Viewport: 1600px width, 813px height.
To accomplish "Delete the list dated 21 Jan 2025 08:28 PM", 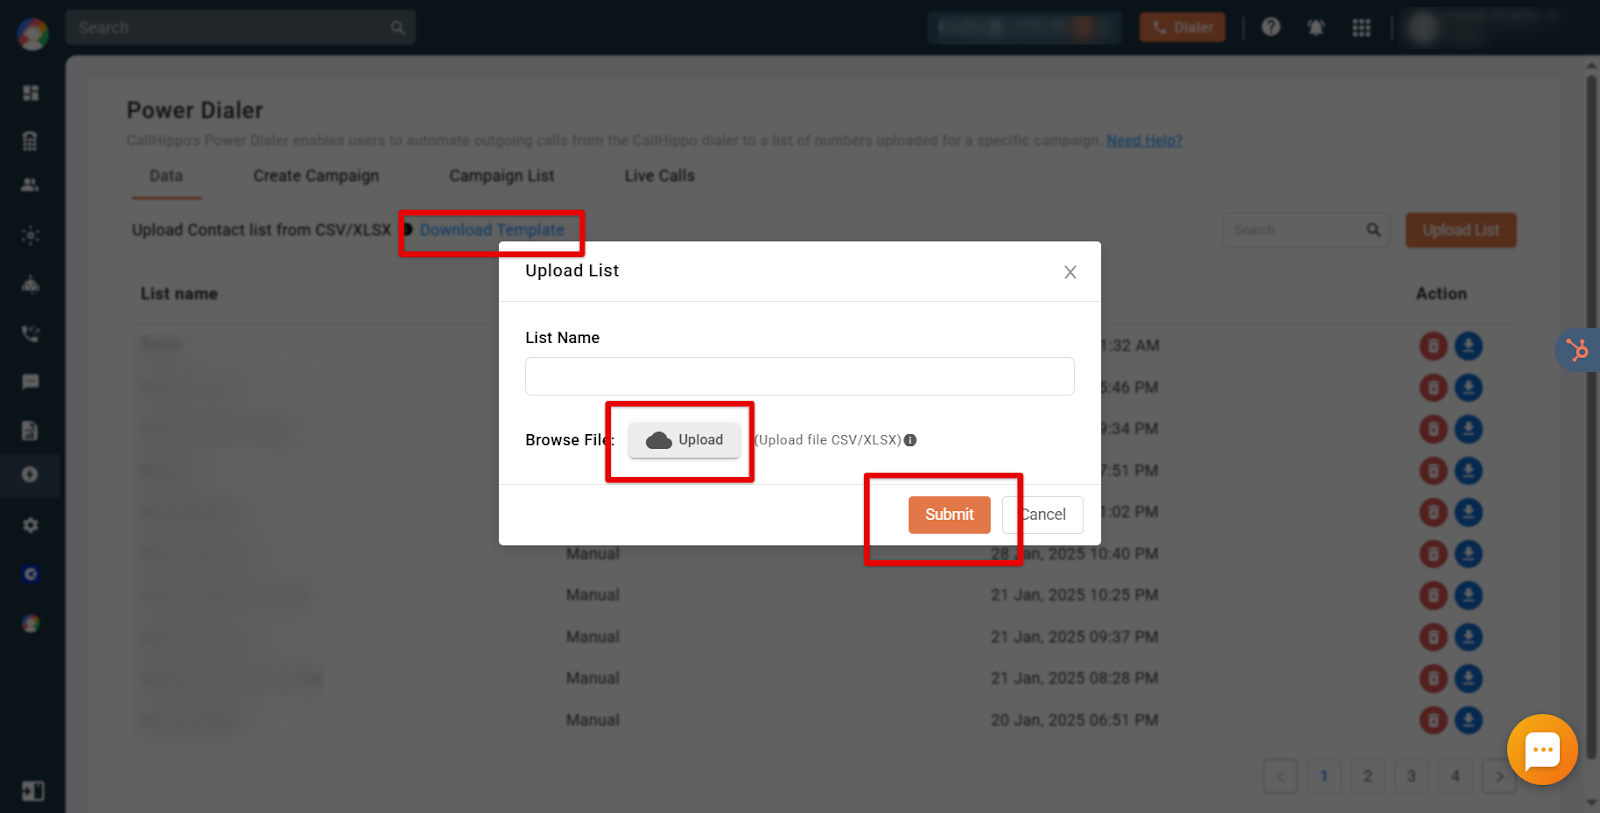I will point(1433,678).
